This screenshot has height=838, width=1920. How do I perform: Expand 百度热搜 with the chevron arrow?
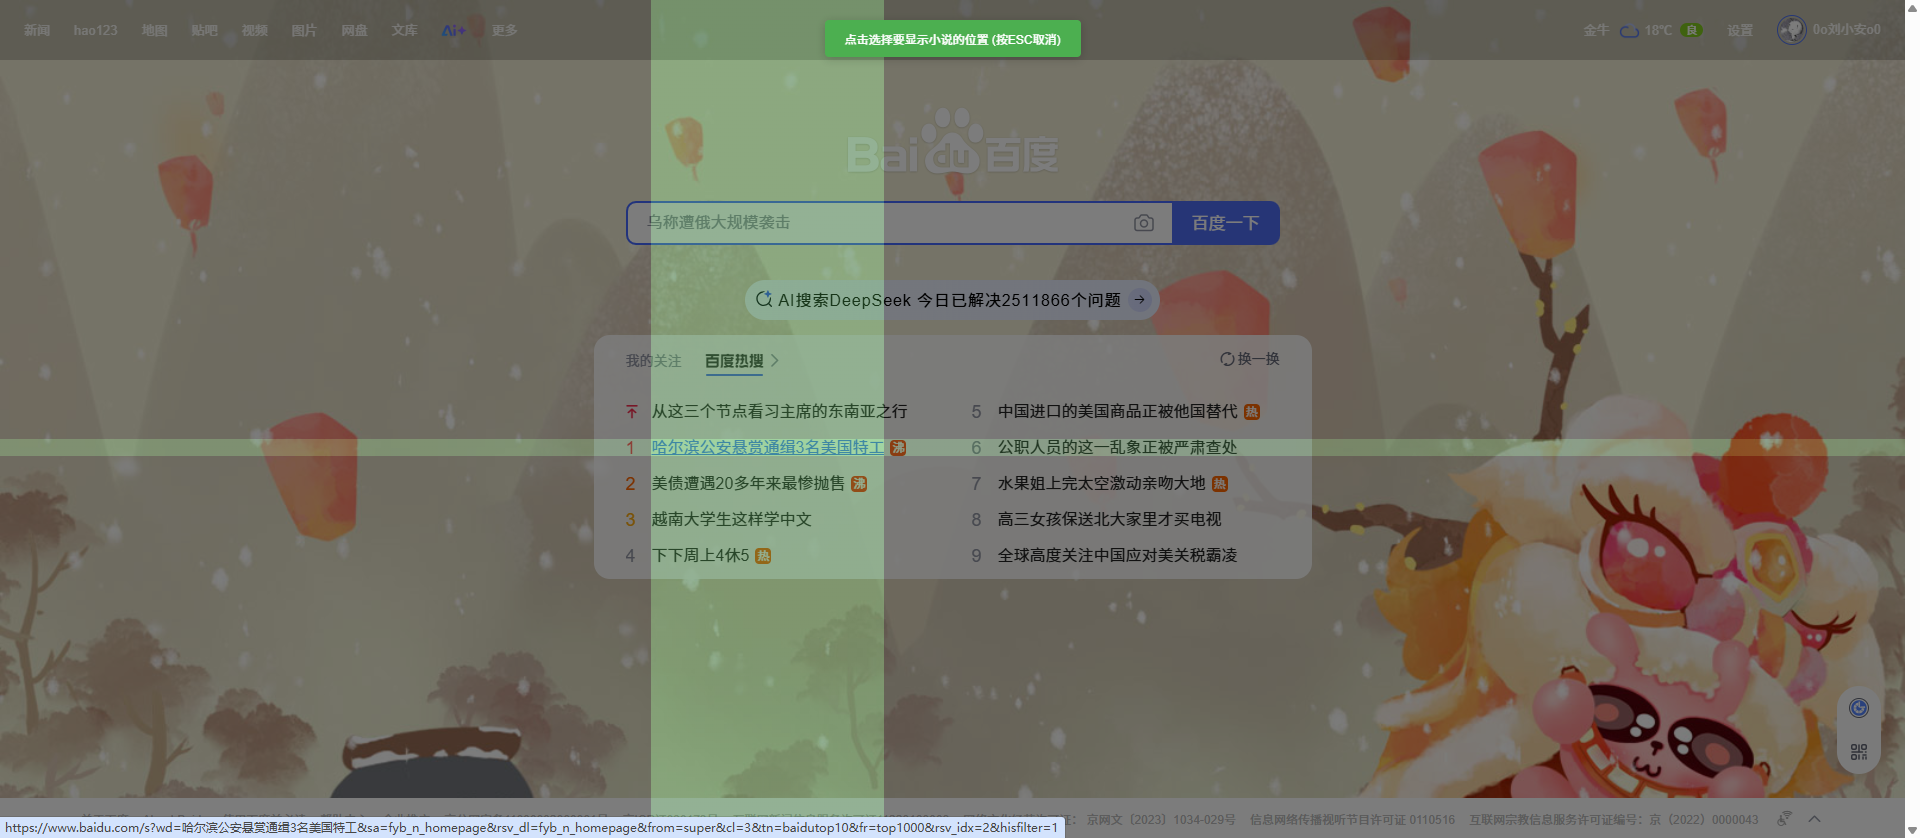click(775, 361)
